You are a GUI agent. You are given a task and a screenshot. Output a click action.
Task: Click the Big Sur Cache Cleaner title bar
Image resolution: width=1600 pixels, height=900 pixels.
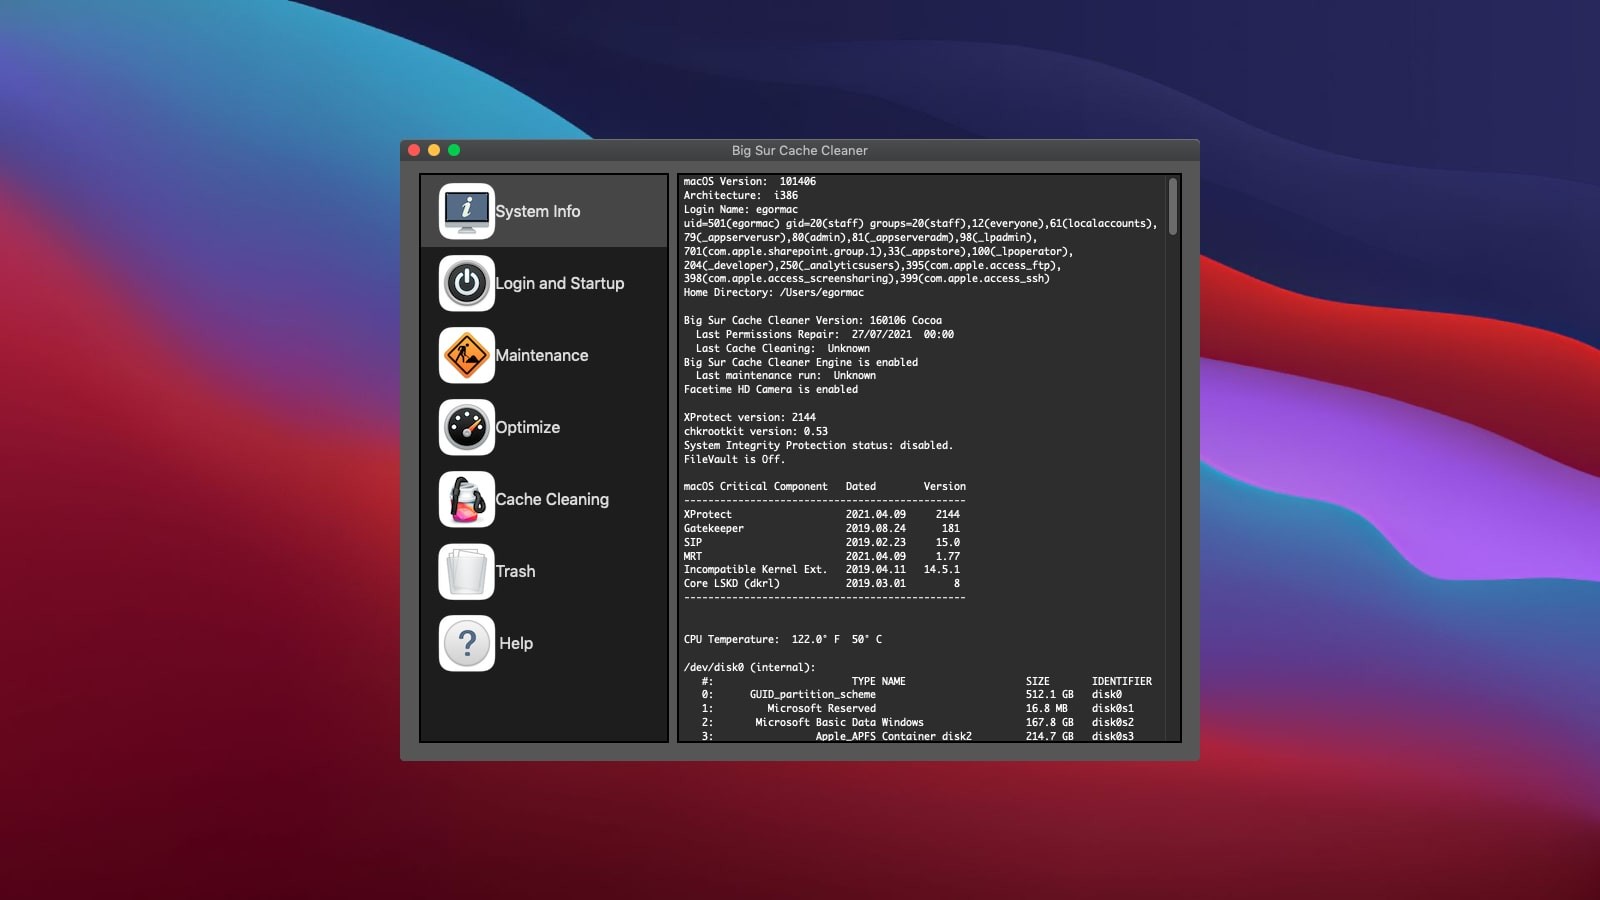pos(799,150)
